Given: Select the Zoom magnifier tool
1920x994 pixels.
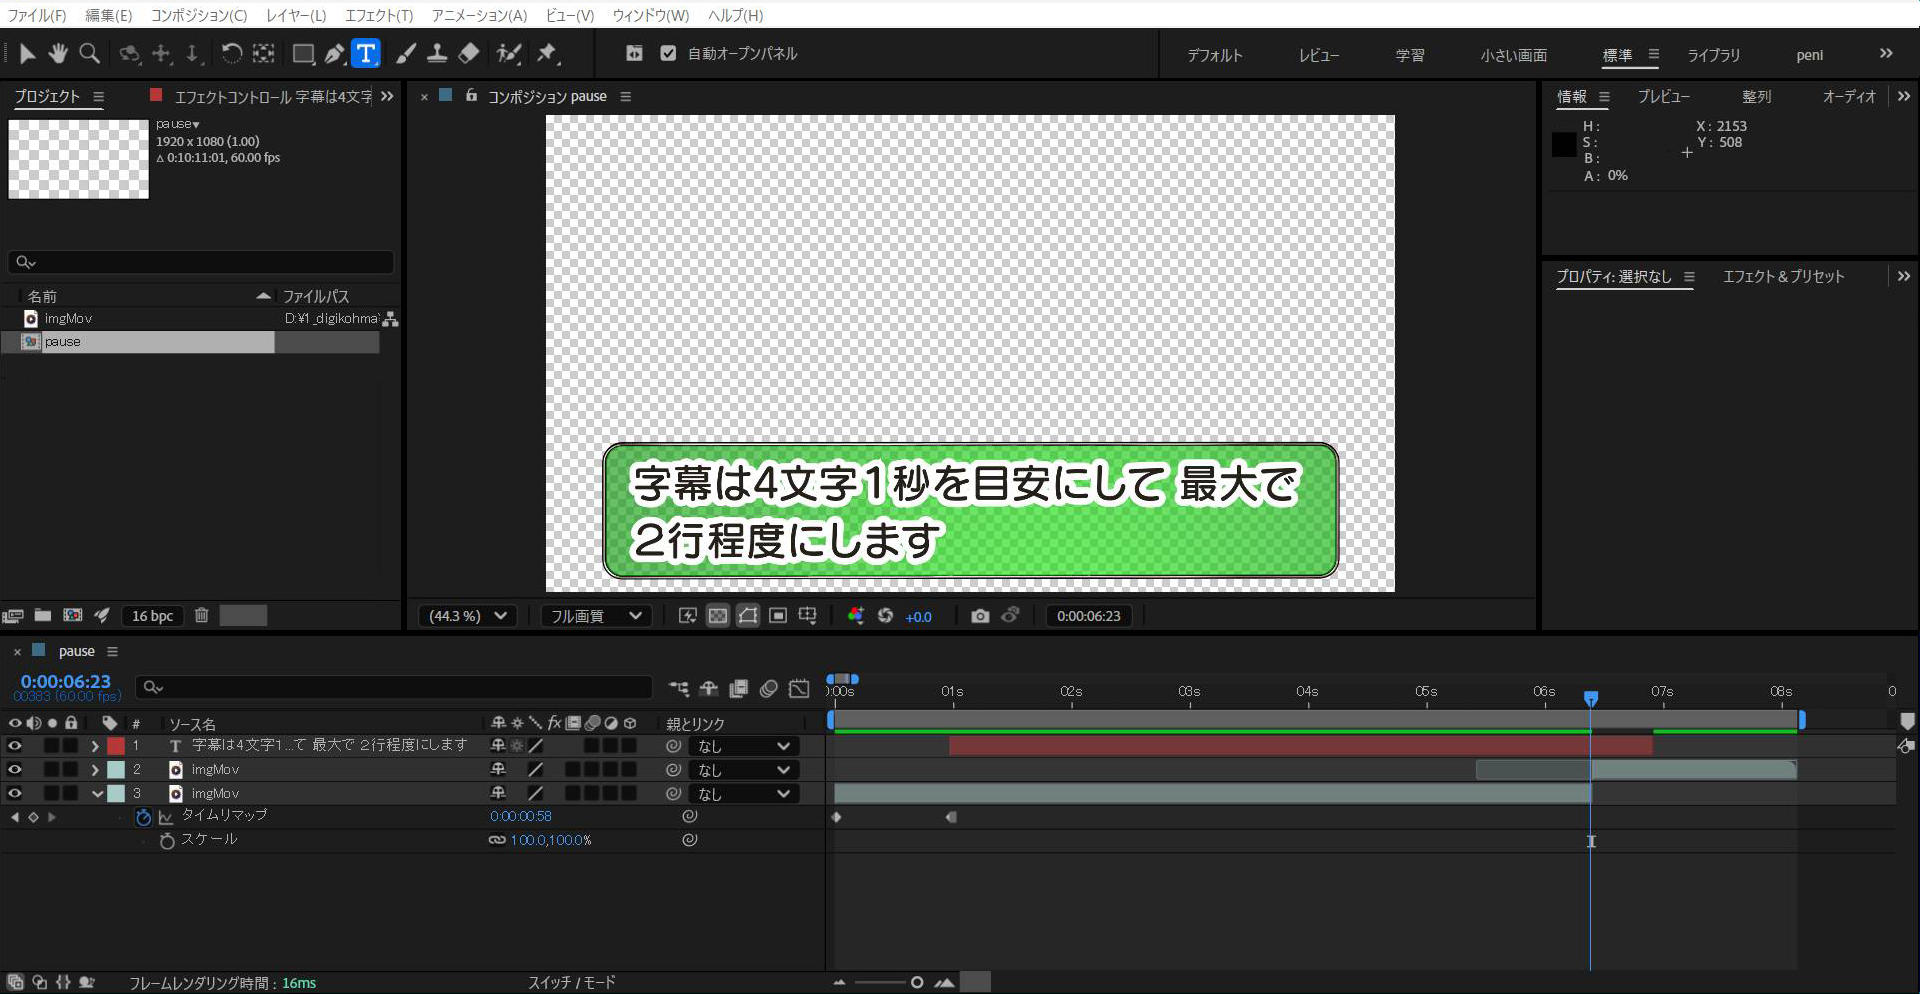Looking at the screenshot, I should 90,54.
